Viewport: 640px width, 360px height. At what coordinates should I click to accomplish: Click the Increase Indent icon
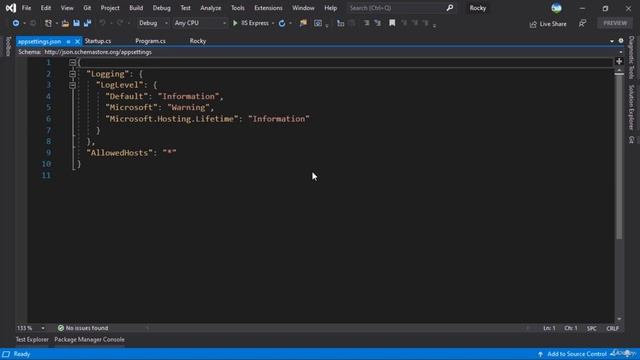coord(378,23)
